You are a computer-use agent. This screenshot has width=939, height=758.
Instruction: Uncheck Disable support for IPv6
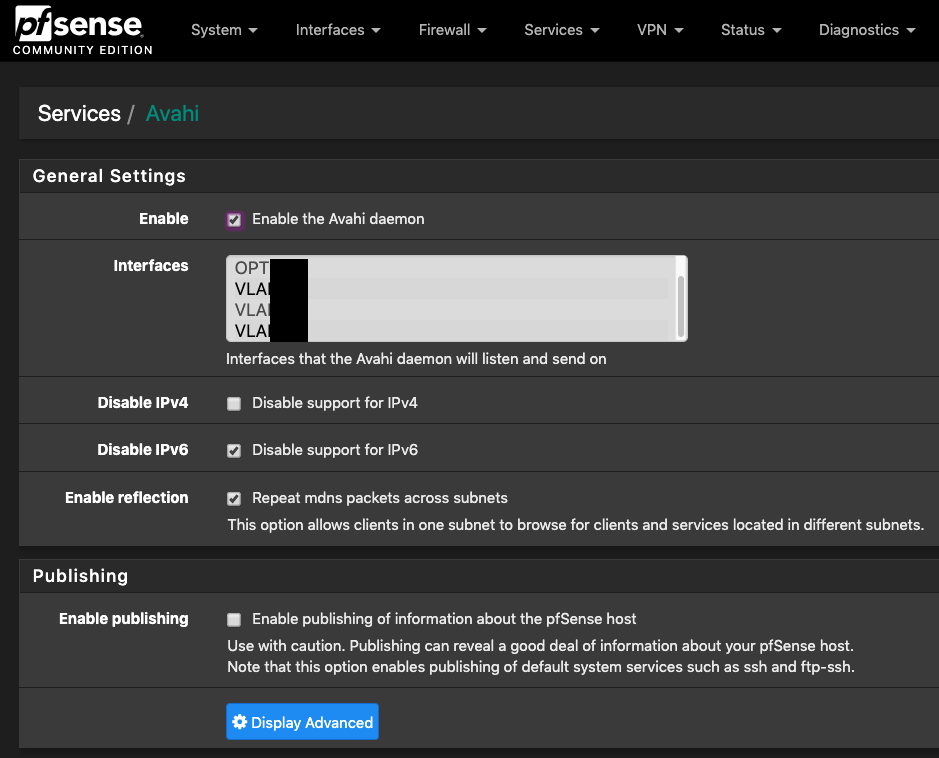point(234,451)
